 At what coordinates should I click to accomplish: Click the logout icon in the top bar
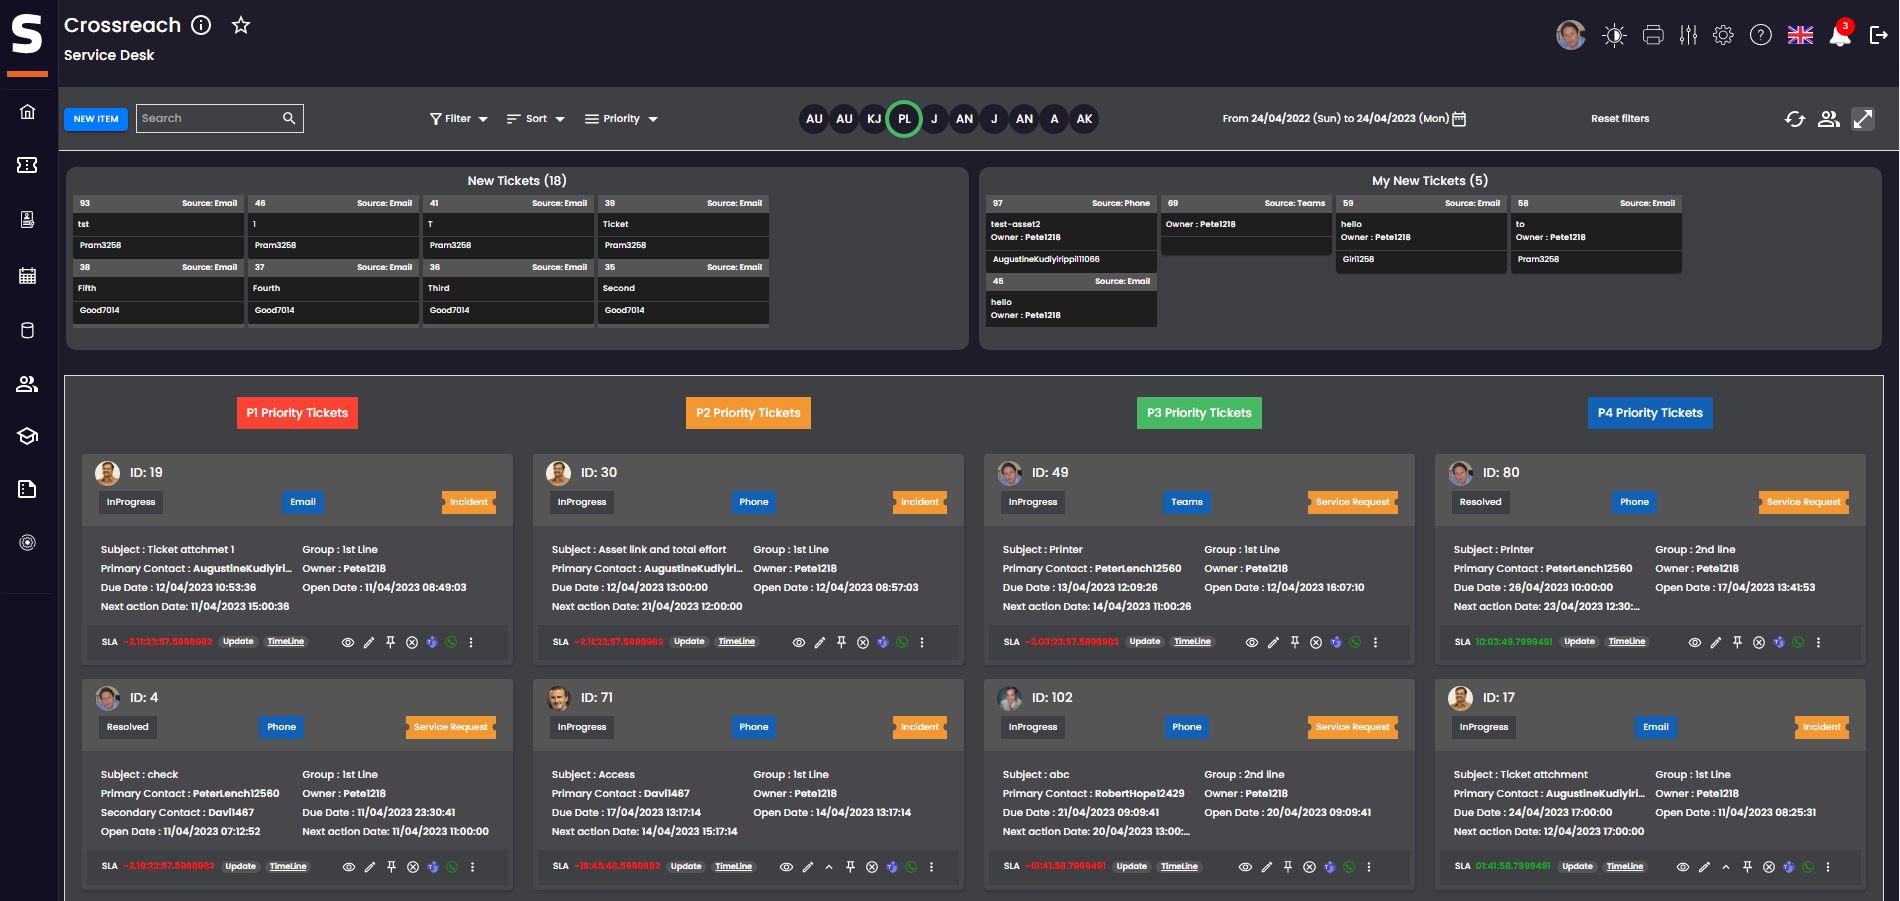pyautogui.click(x=1878, y=34)
